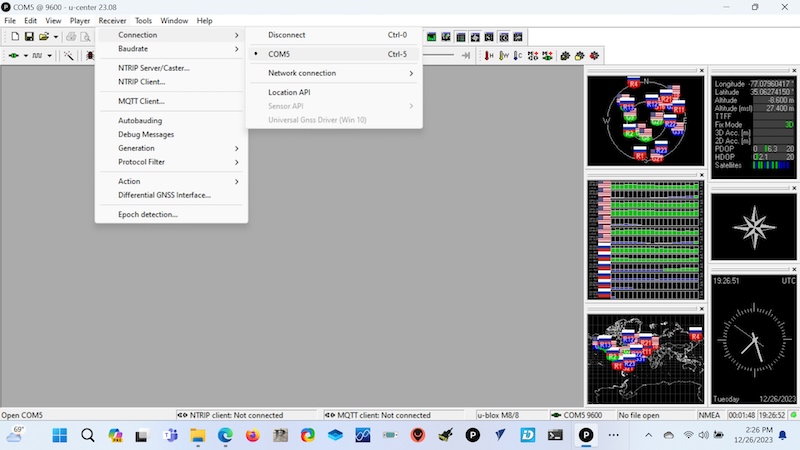Open Windows Start menu from taskbar
Viewport: 800px width, 450px height.
pos(59,435)
